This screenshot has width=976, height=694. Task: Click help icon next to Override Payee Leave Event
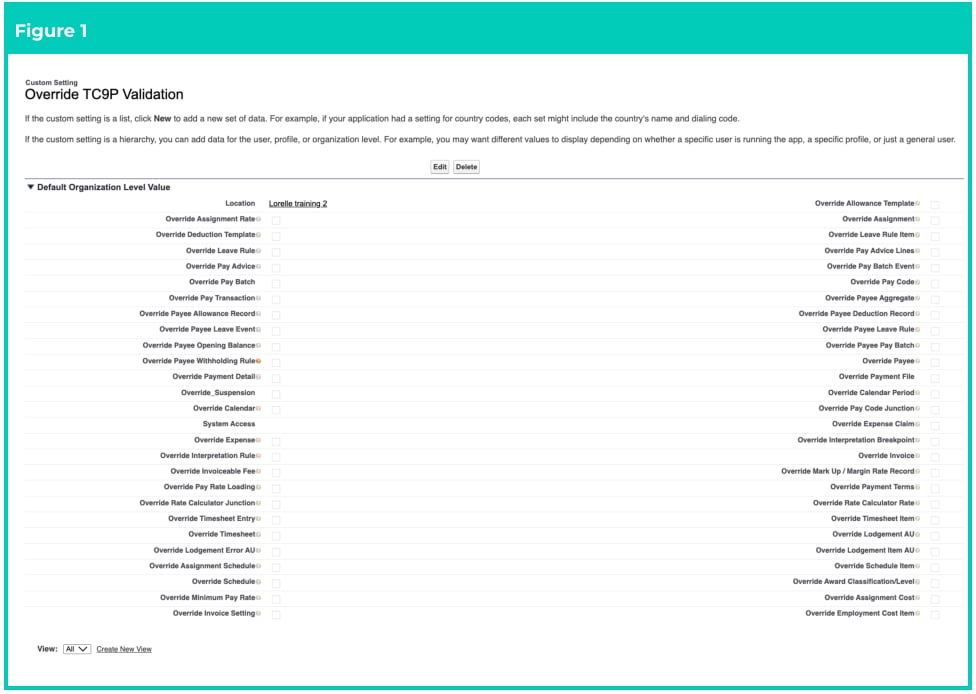point(258,329)
